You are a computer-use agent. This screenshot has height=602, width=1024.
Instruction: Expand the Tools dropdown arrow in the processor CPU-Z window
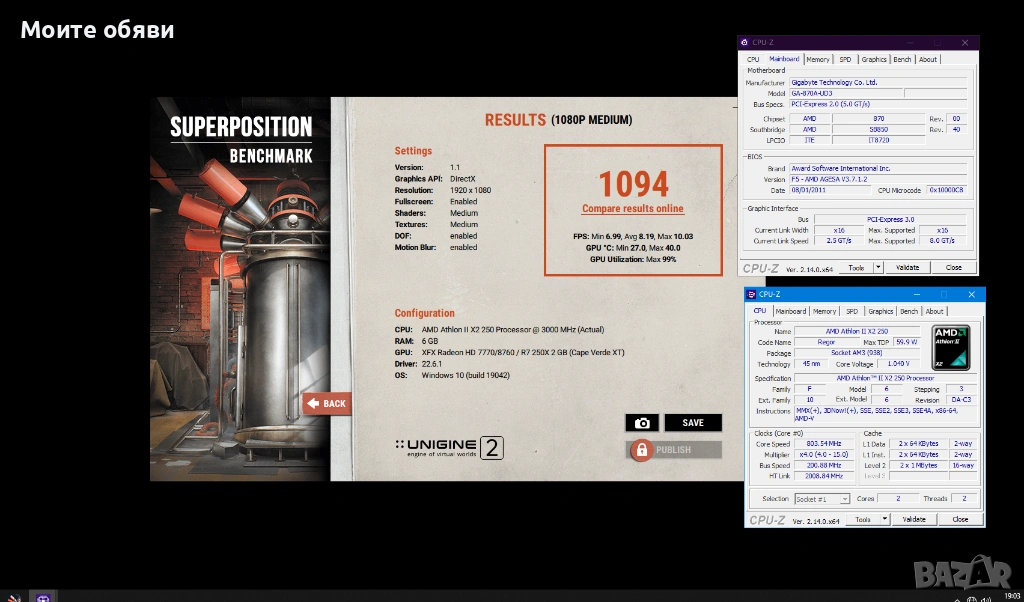pyautogui.click(x=884, y=519)
